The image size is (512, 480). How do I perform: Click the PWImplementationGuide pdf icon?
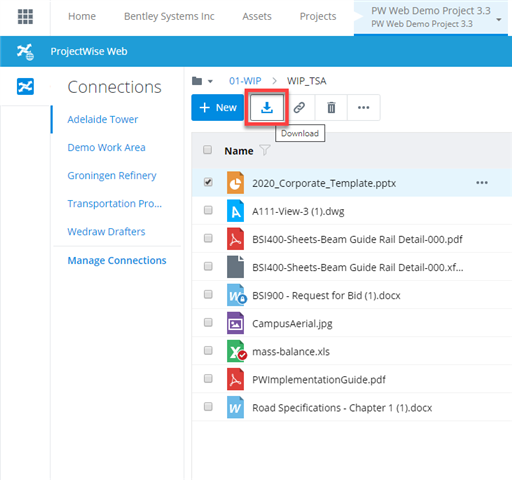coord(235,379)
